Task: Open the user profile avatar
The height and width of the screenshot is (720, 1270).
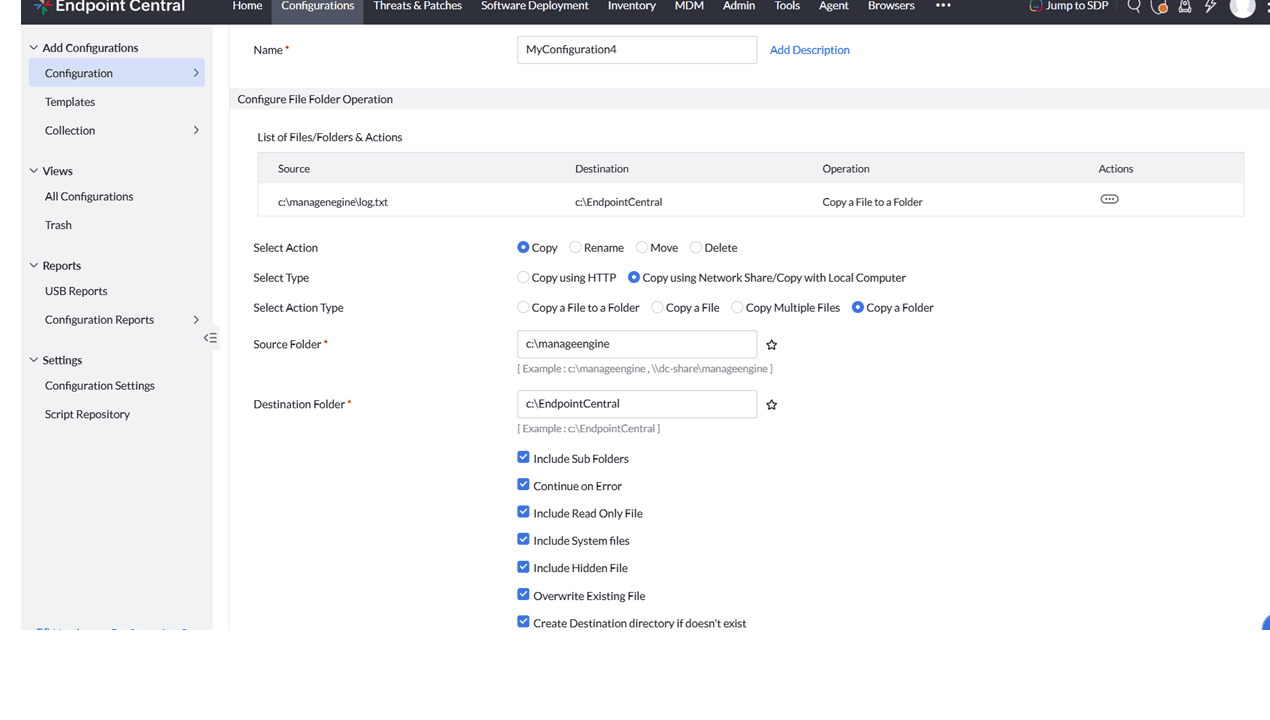Action: click(1242, 7)
